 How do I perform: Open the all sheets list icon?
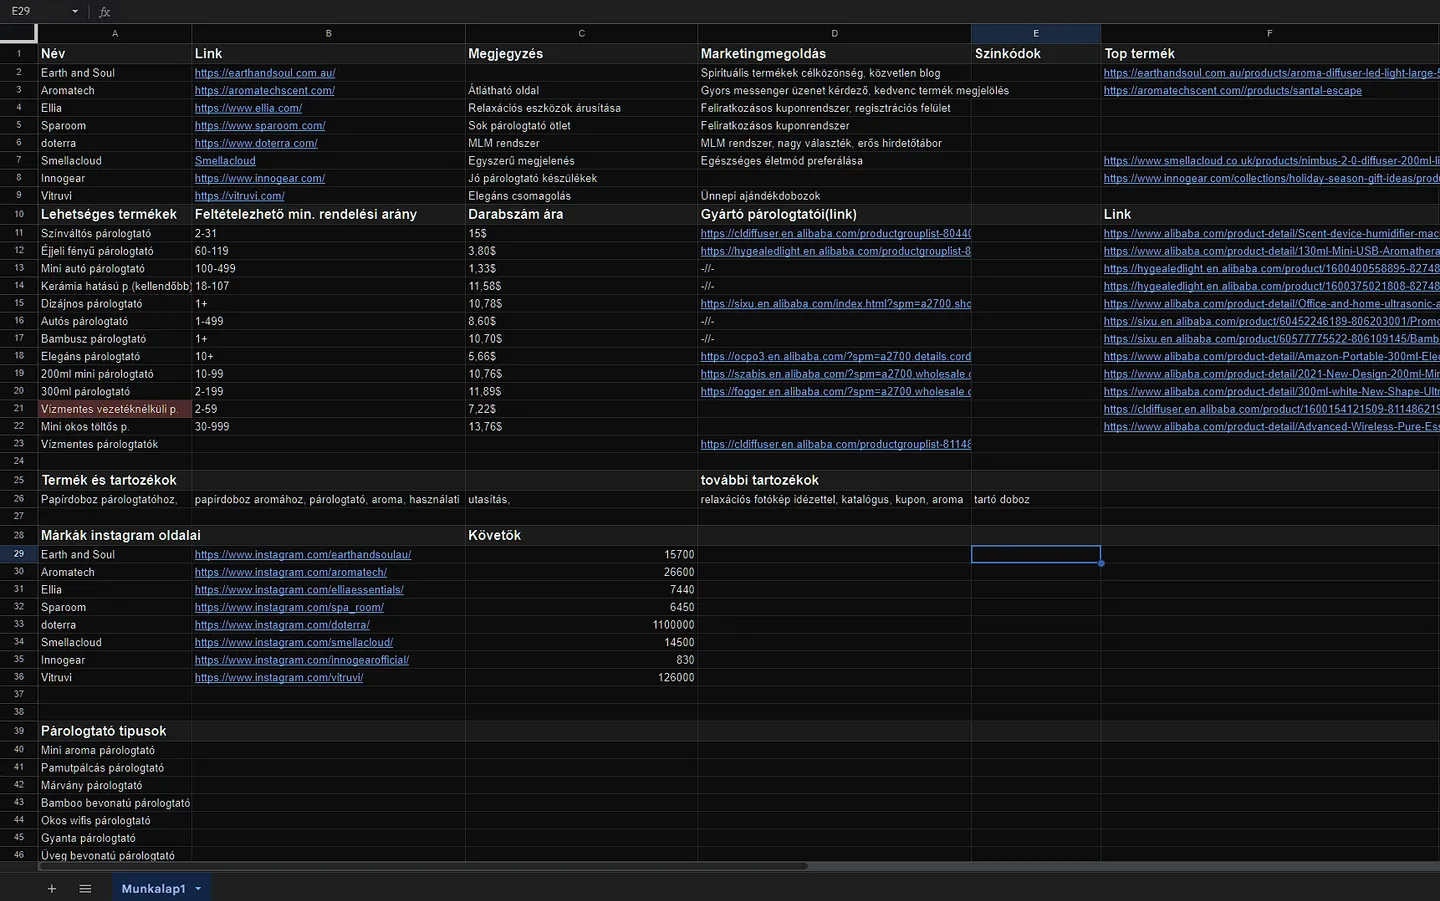point(85,889)
